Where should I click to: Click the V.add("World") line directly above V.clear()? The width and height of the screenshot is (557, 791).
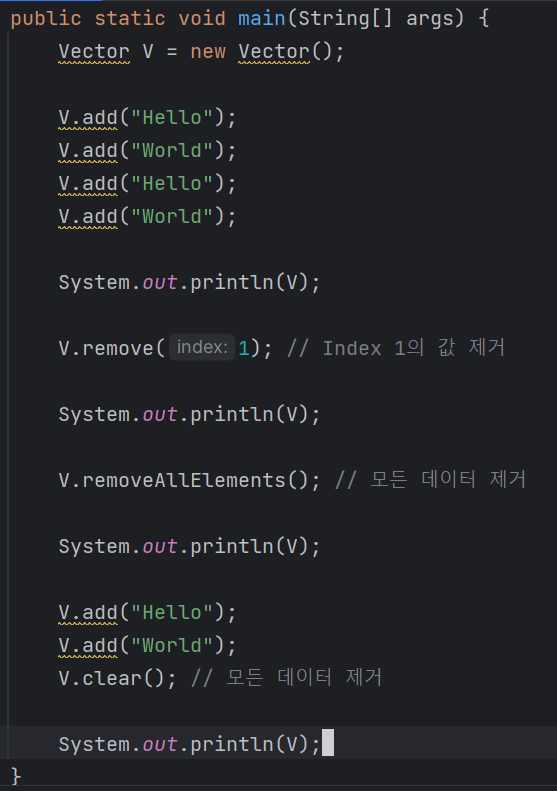[x=147, y=645]
